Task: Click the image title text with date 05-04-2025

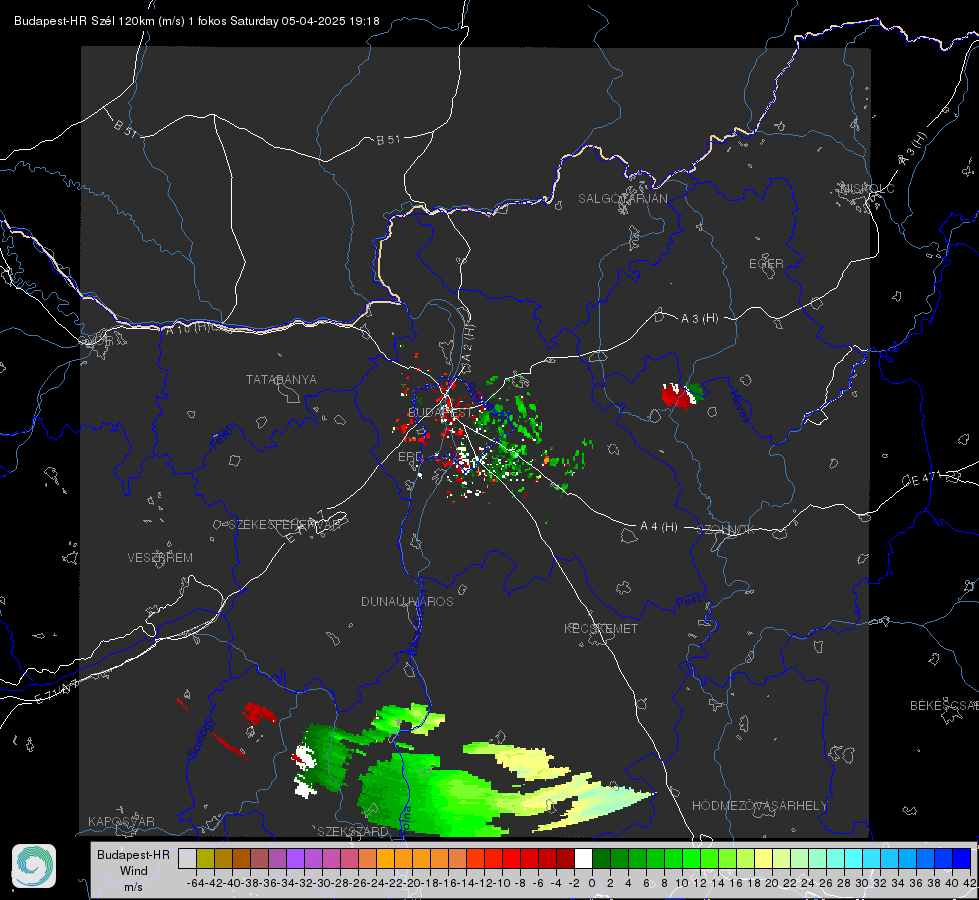Action: click(x=197, y=21)
